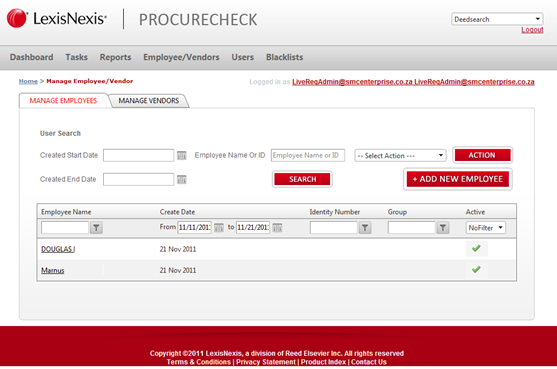Click Add New Employee button
The height and width of the screenshot is (369, 557).
coord(458,179)
